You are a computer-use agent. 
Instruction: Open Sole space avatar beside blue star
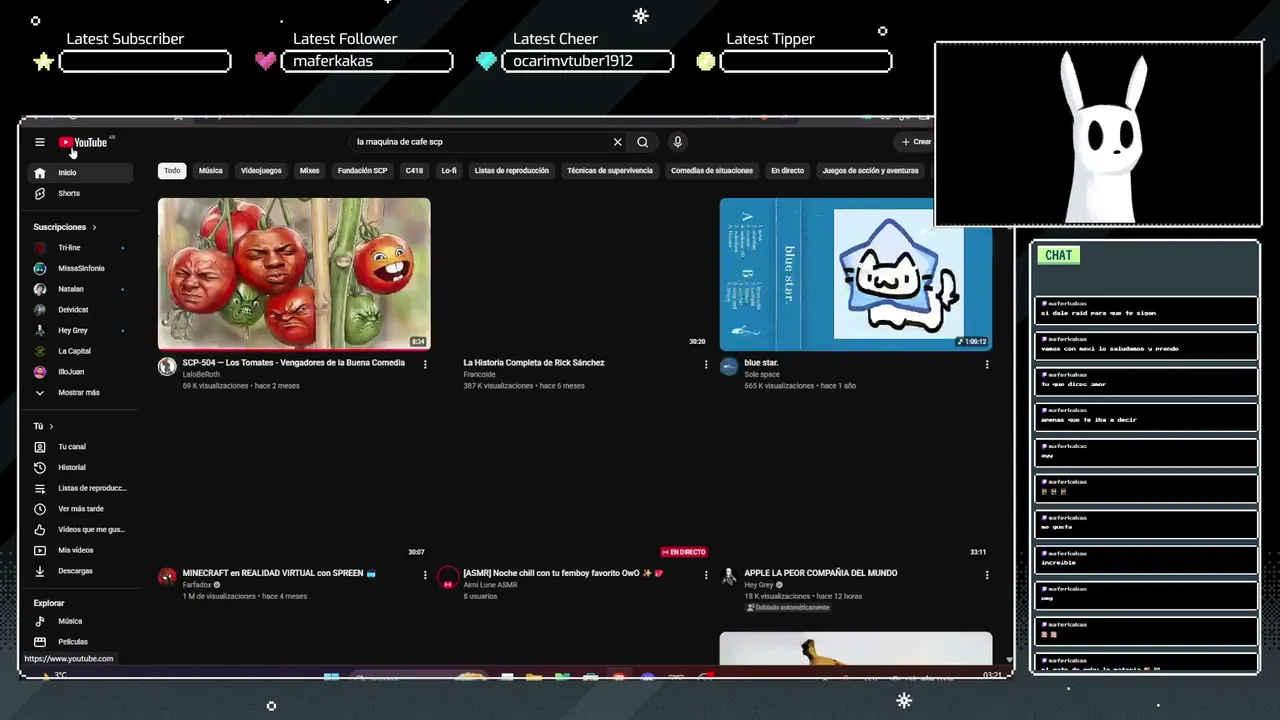(729, 367)
